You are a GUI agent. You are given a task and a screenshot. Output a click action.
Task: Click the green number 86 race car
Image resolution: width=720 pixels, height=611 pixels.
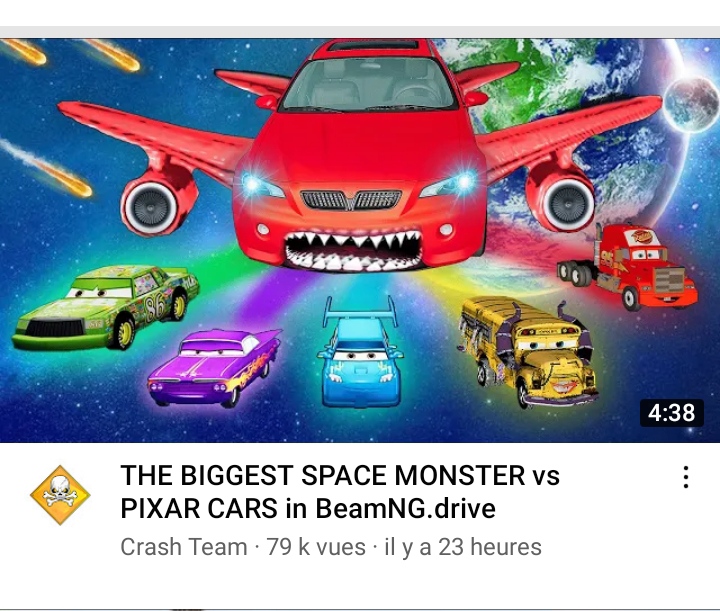click(x=106, y=308)
